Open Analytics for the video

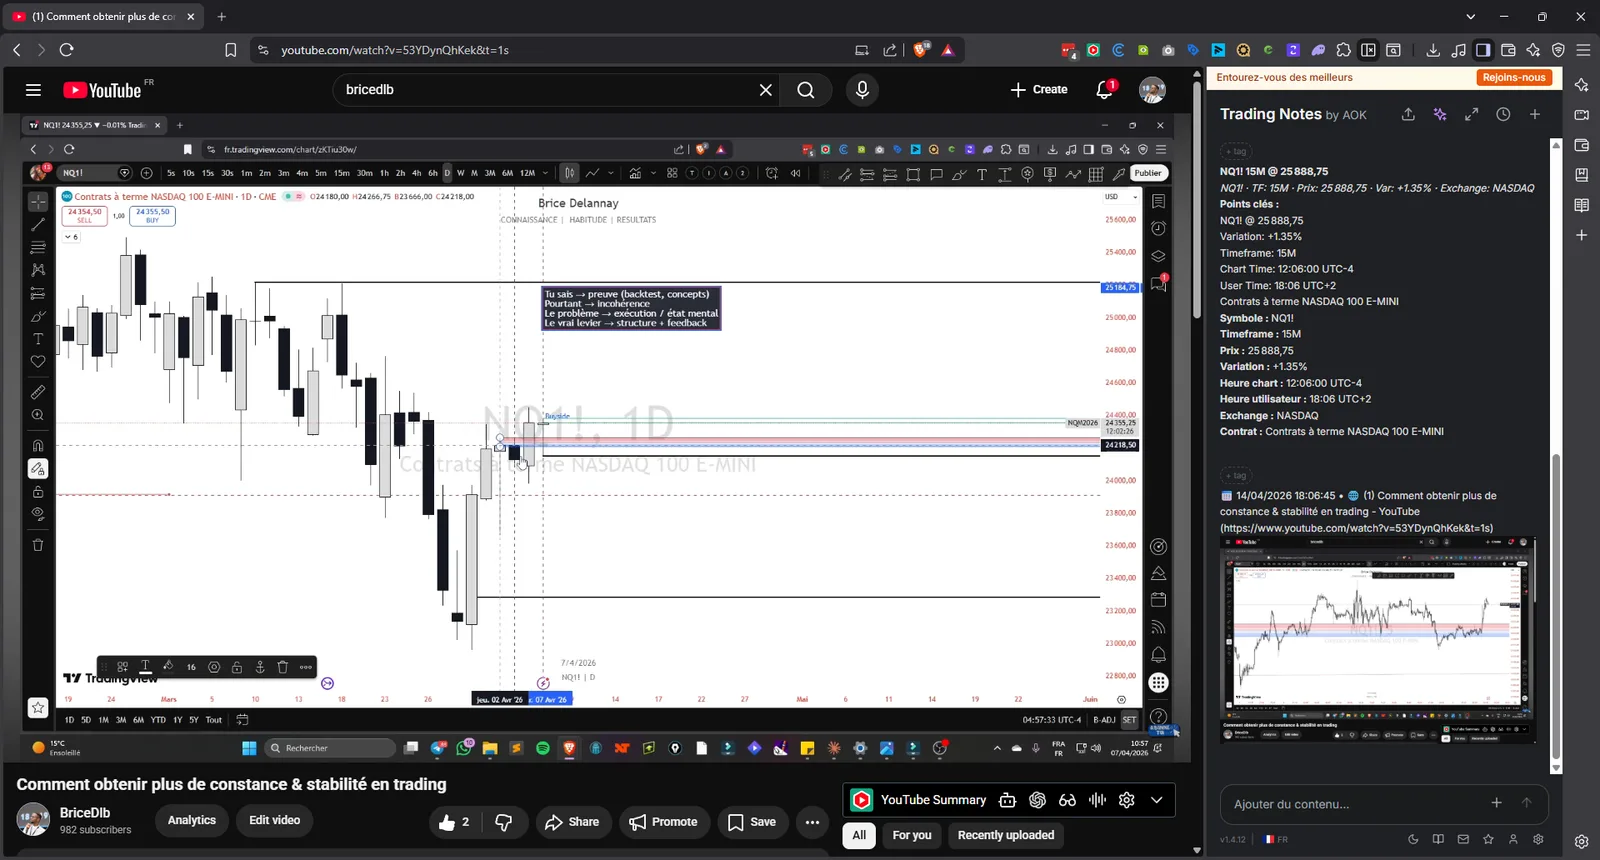click(x=192, y=820)
